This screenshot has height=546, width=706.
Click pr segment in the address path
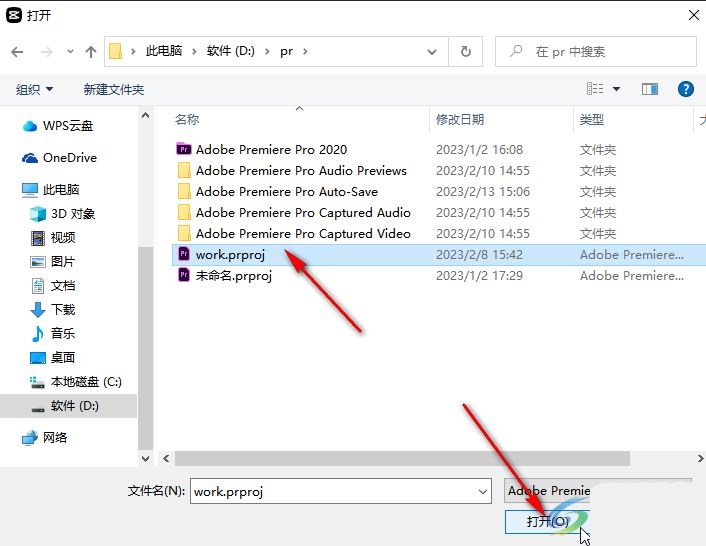point(286,51)
